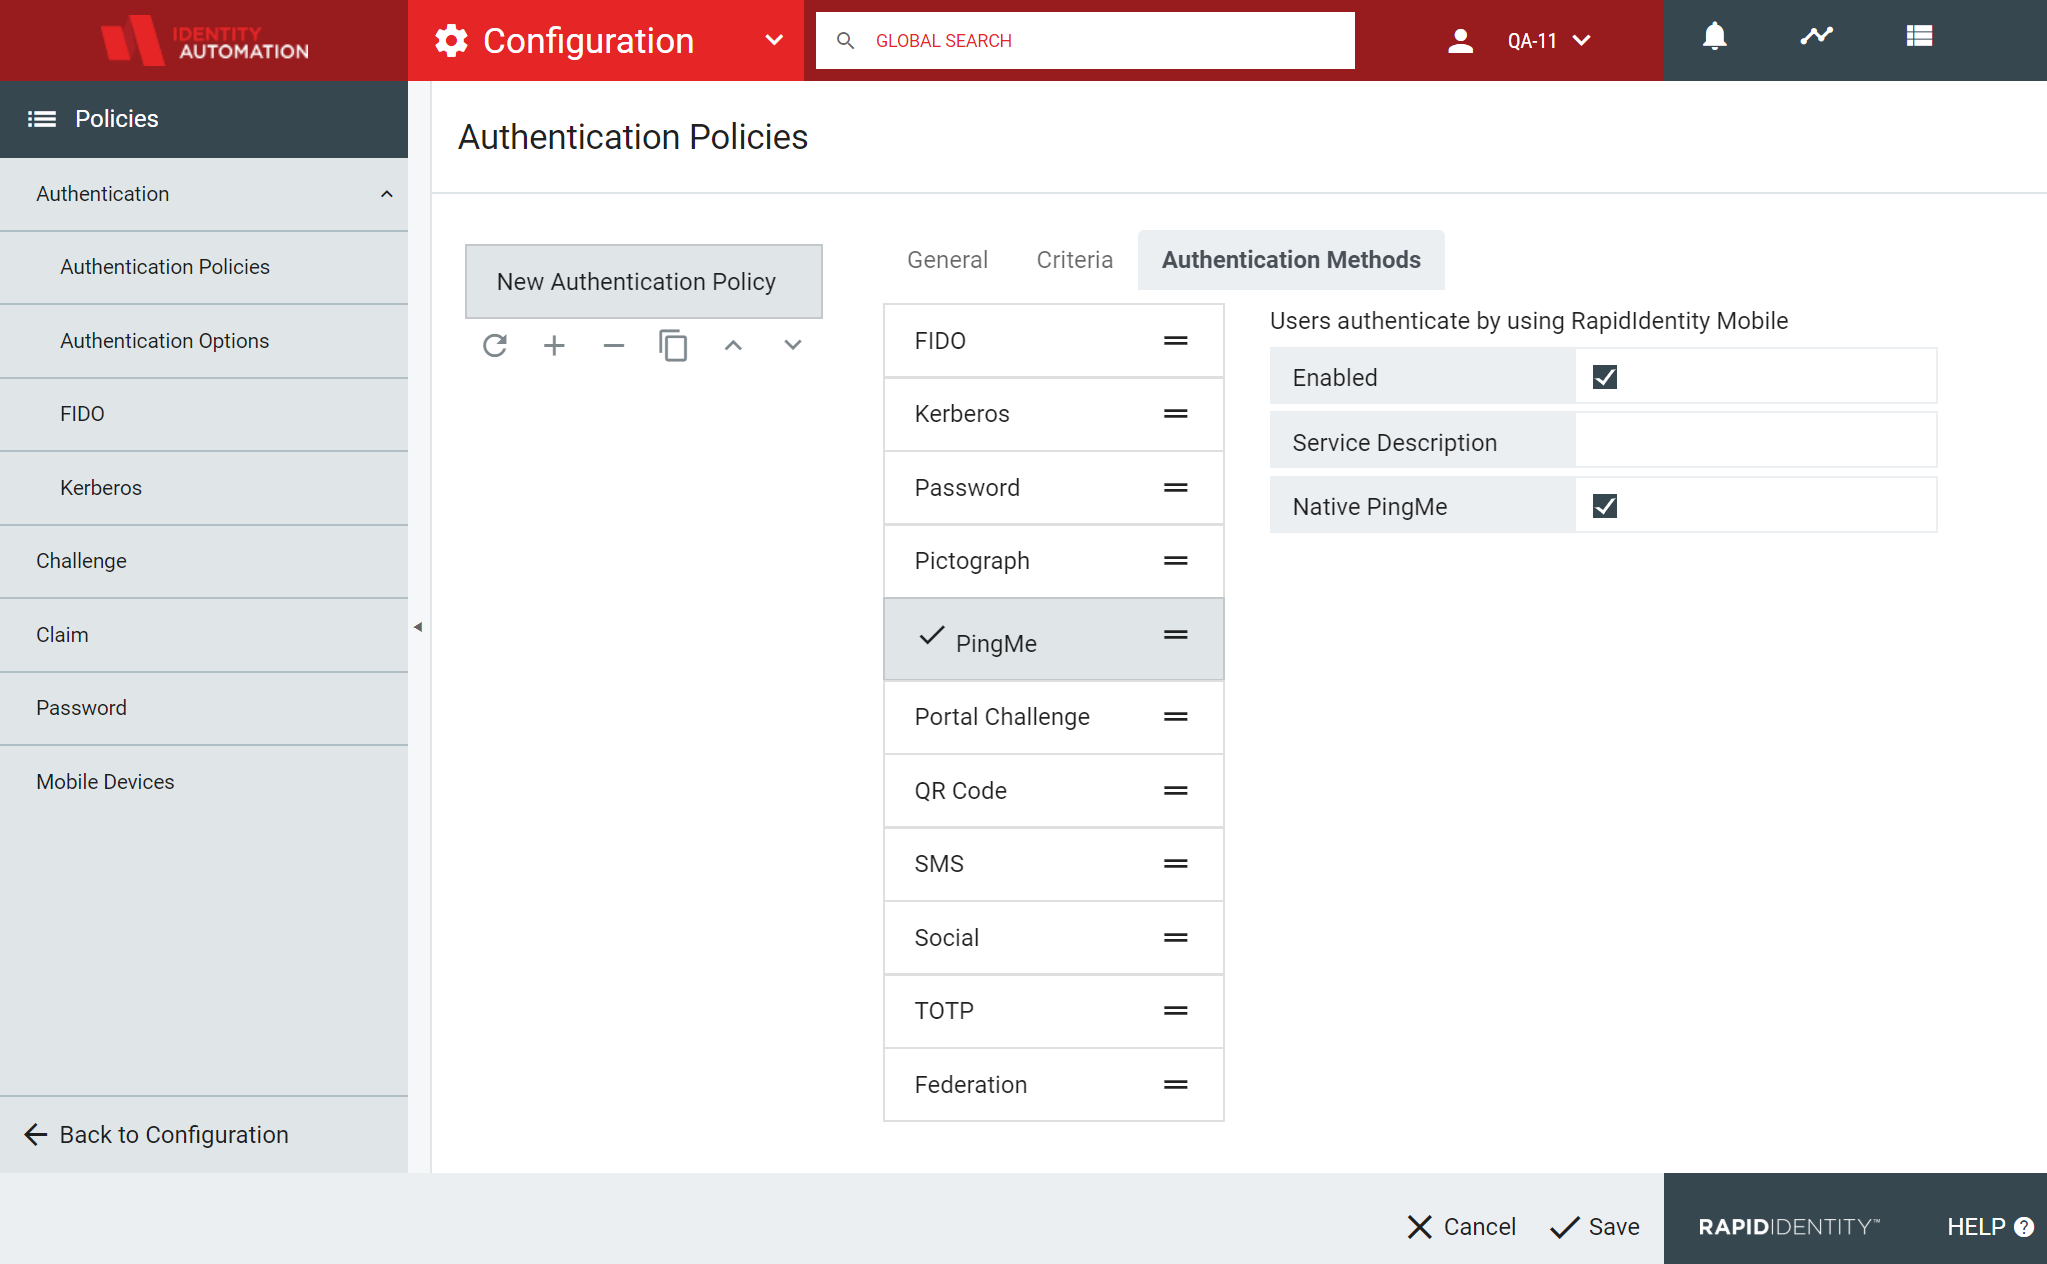Select the Federation authentication method

click(x=1054, y=1085)
